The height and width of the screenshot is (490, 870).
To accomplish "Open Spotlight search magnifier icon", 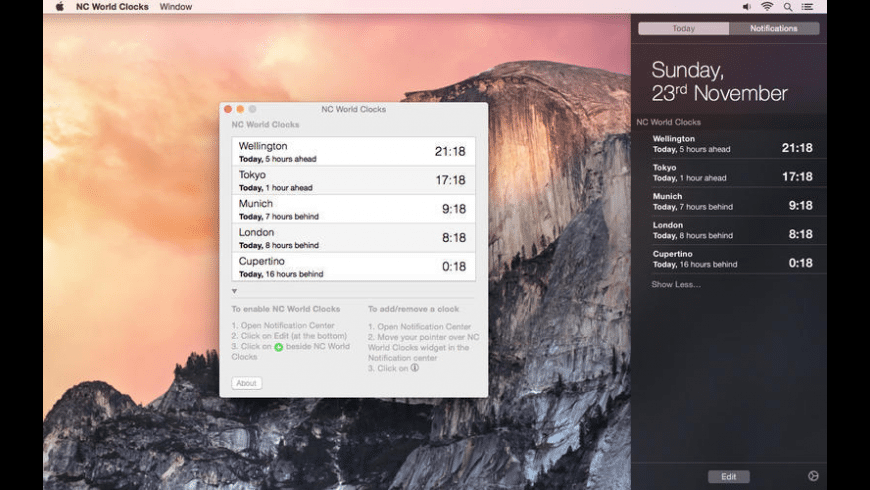I will (788, 7).
